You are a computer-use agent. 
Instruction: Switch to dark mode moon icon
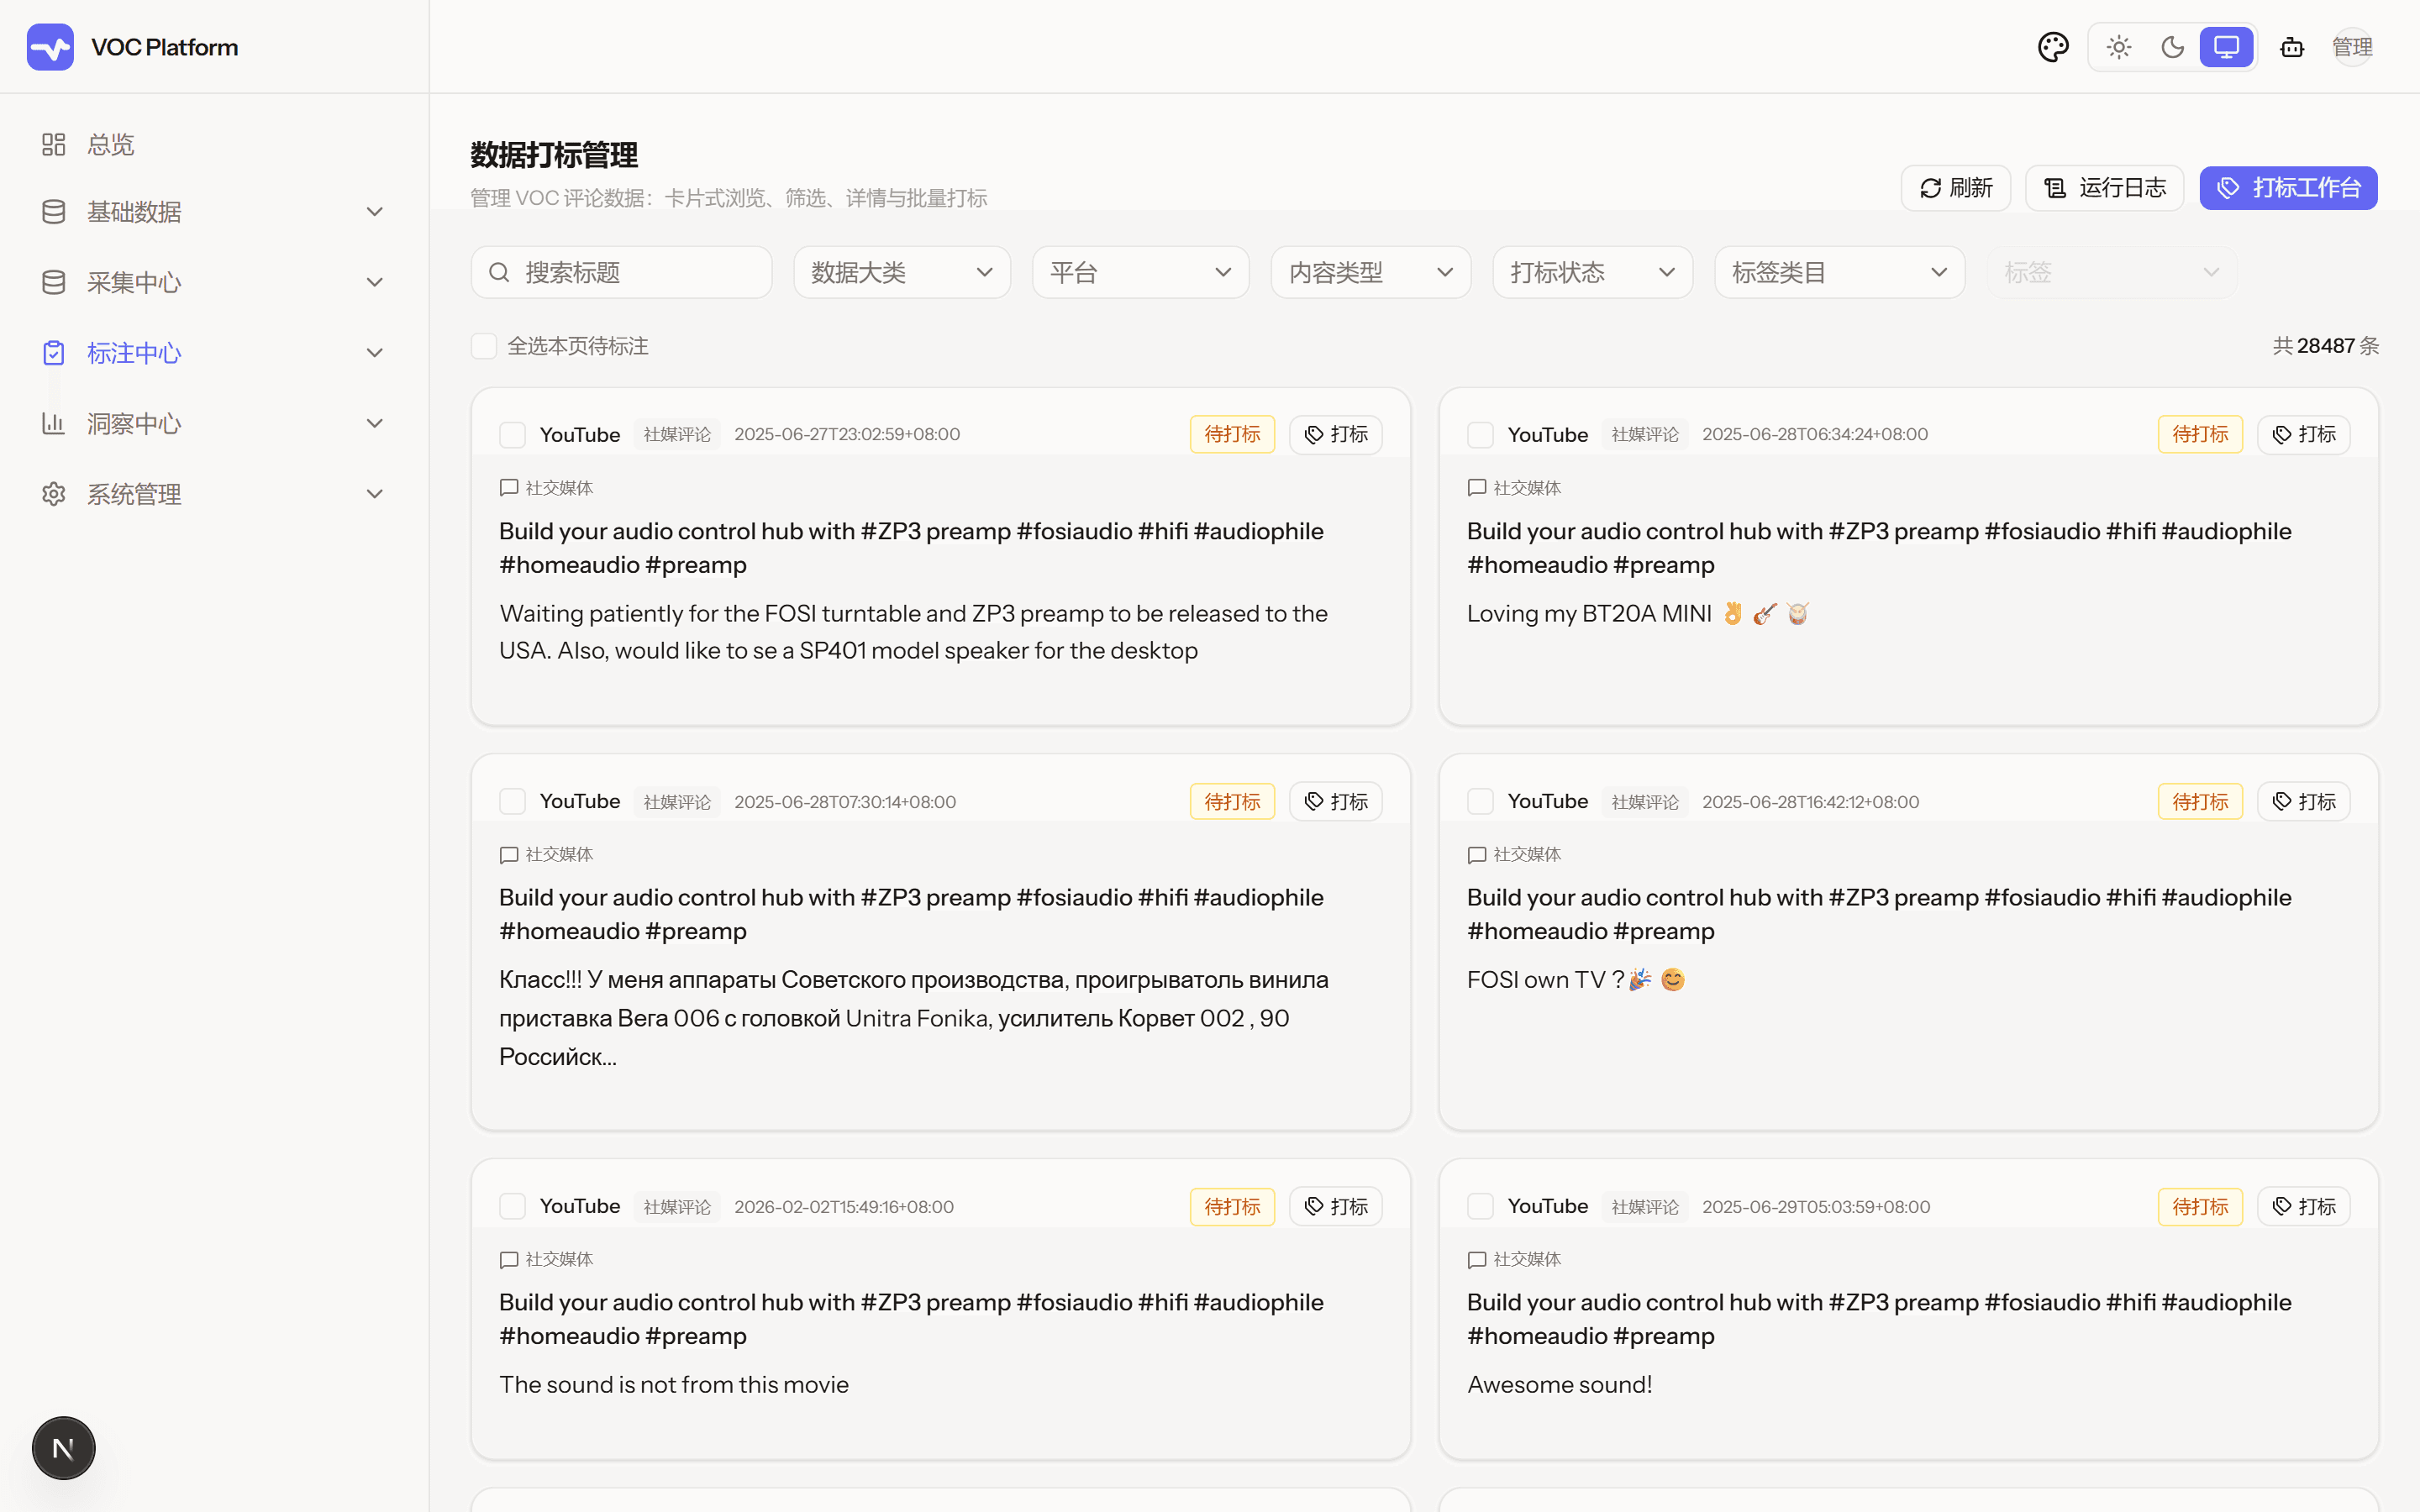2172,47
